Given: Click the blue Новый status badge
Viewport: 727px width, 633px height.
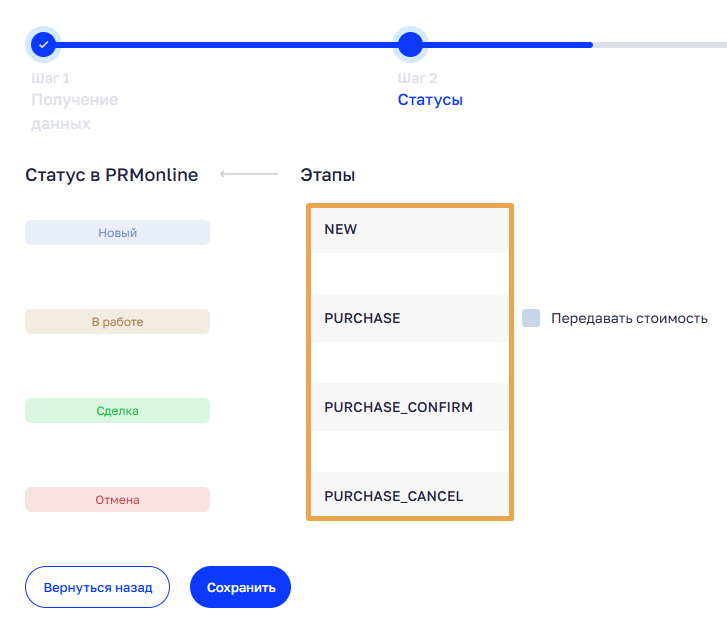Looking at the screenshot, I should 117,233.
